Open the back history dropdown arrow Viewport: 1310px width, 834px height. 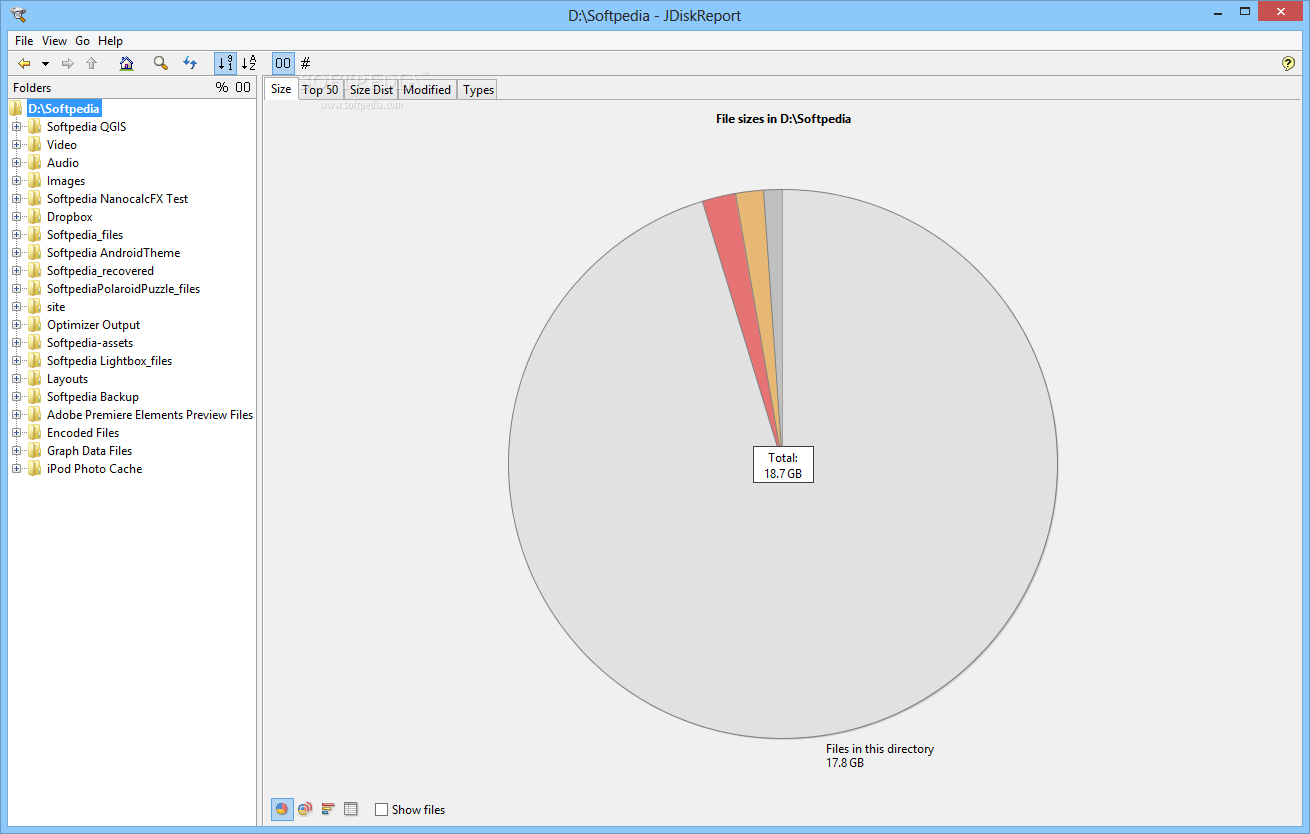tap(45, 63)
